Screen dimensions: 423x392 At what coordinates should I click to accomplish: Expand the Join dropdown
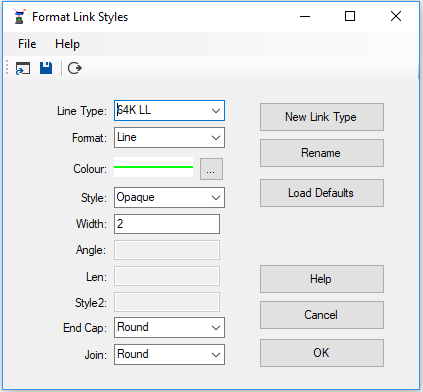(216, 354)
